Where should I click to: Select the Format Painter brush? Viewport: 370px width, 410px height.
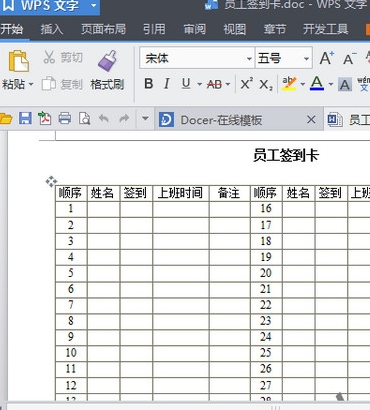(x=107, y=61)
